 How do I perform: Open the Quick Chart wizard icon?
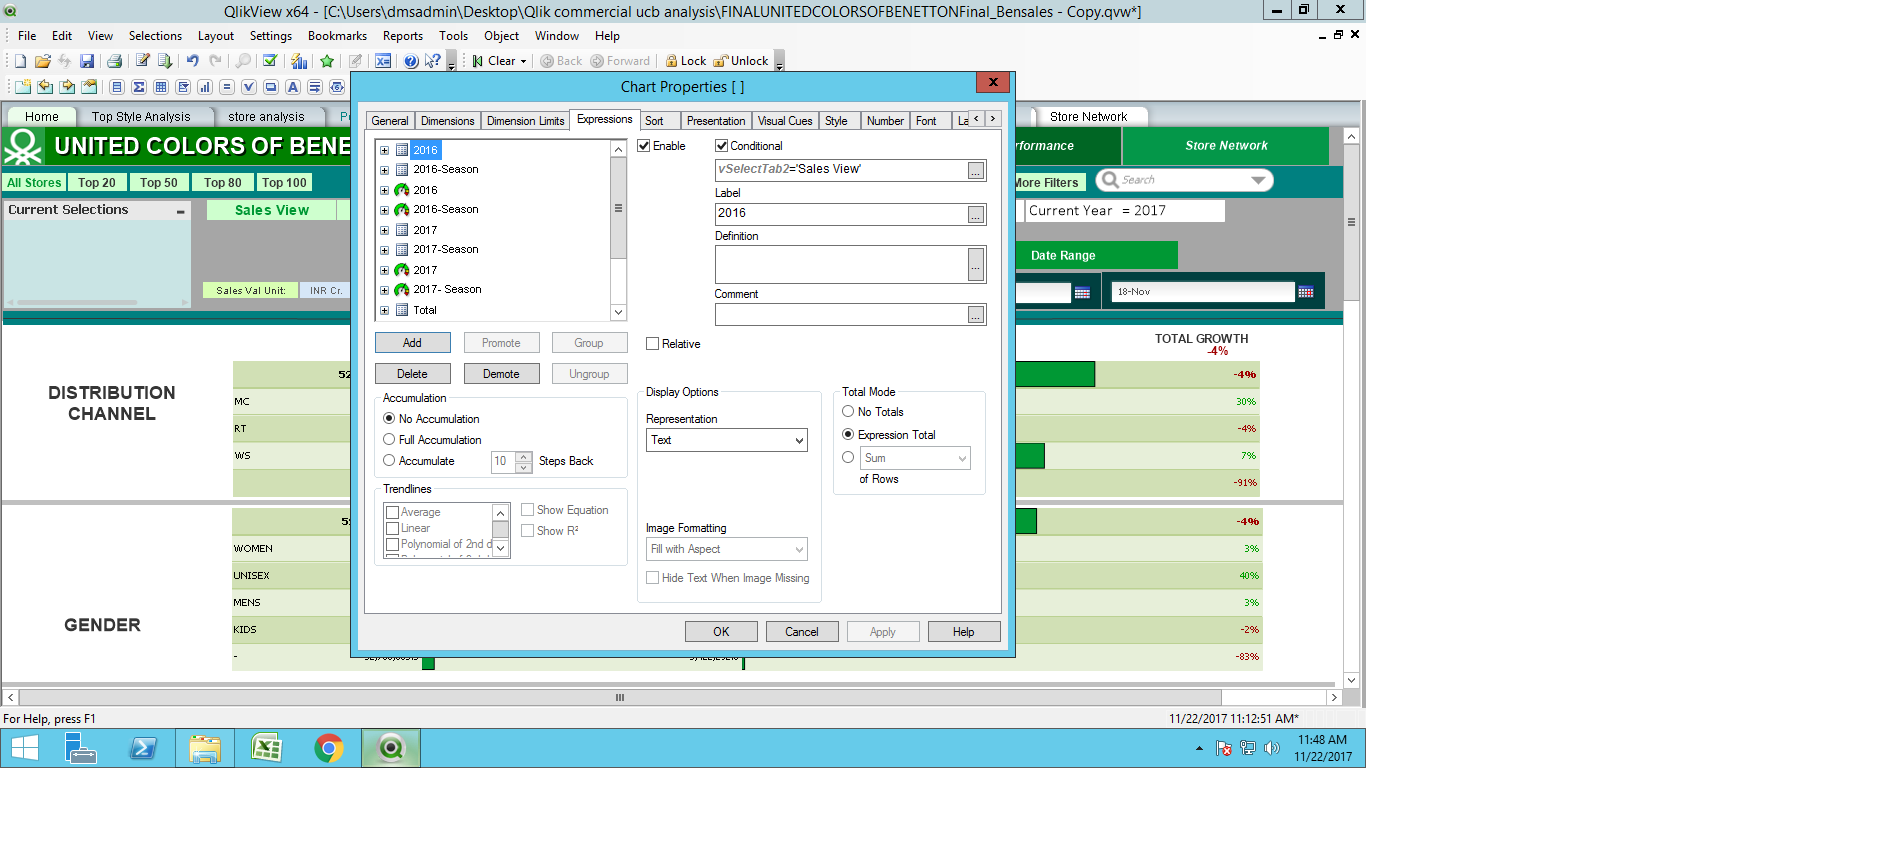(298, 61)
